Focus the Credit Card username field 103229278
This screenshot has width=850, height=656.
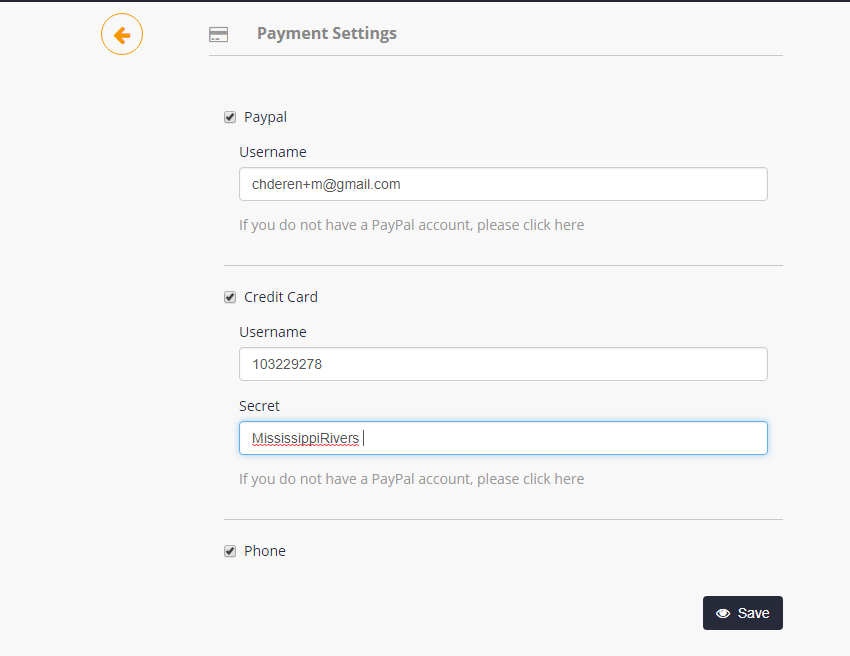click(503, 364)
